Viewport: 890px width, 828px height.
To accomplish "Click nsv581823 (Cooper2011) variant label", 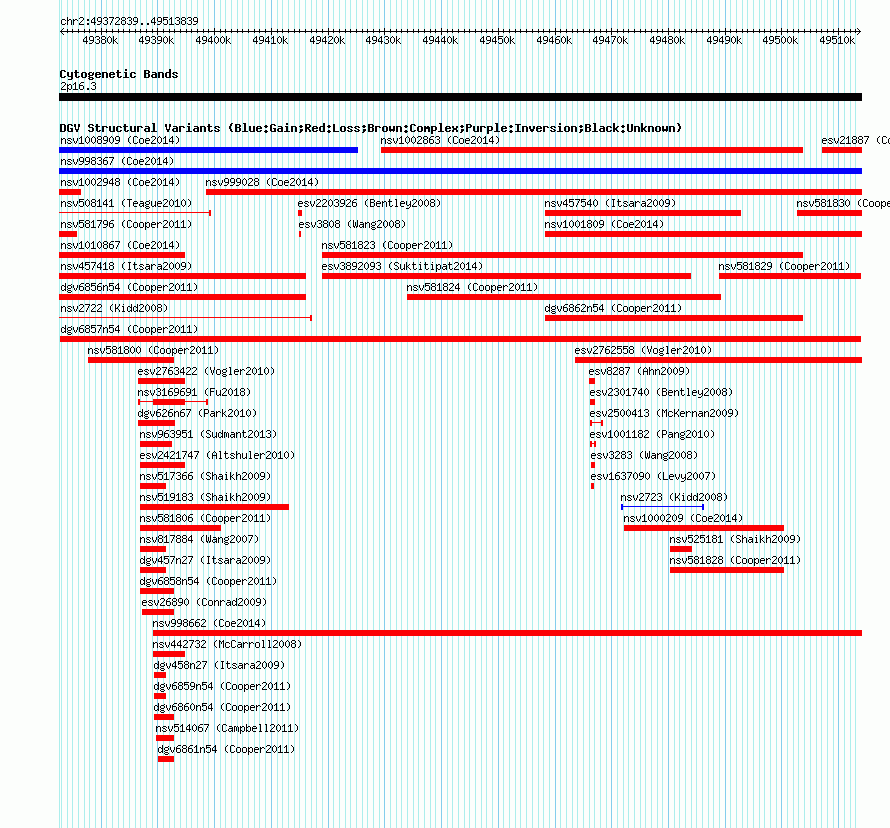I will click(x=387, y=245).
